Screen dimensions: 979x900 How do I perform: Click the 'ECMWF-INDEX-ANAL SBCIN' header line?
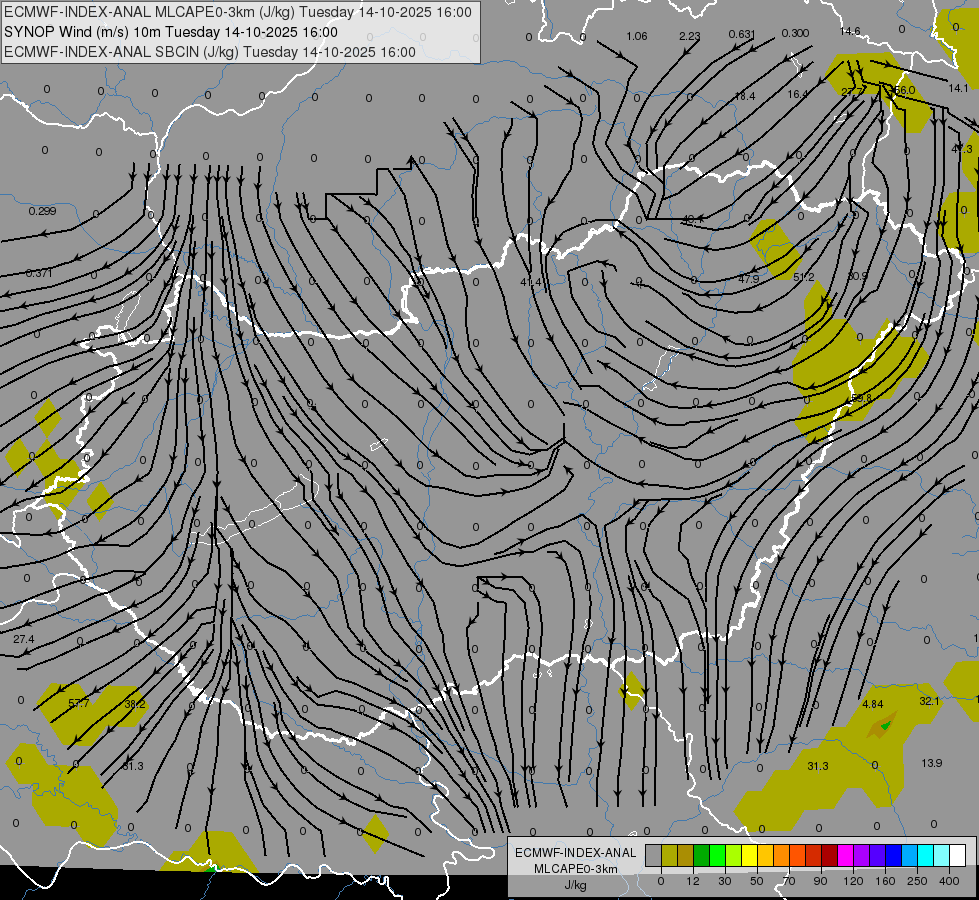click(x=210, y=52)
